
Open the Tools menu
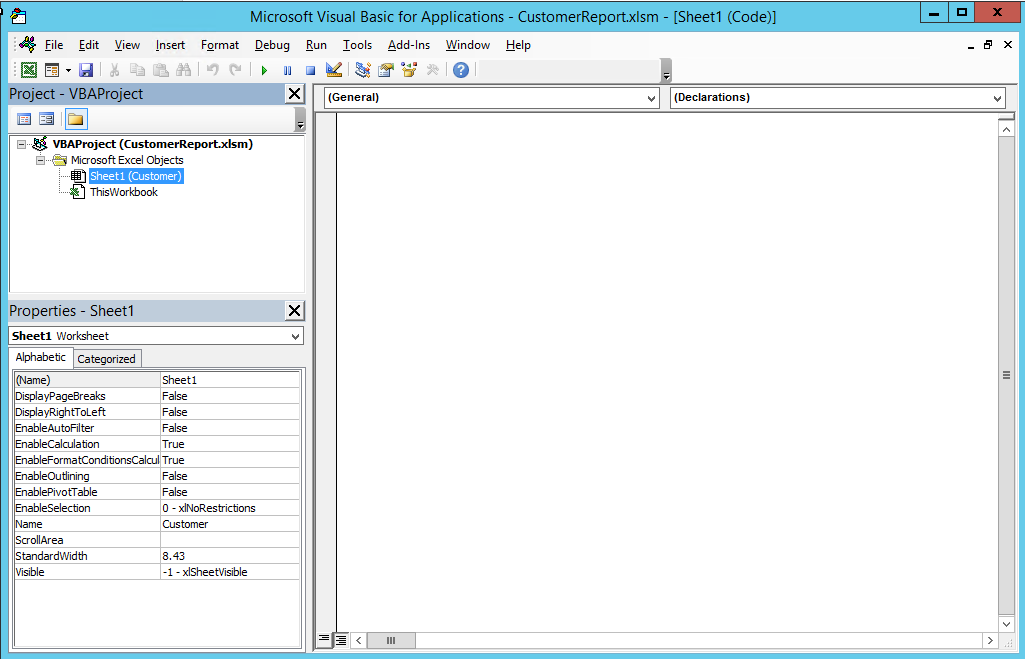[x=358, y=45]
